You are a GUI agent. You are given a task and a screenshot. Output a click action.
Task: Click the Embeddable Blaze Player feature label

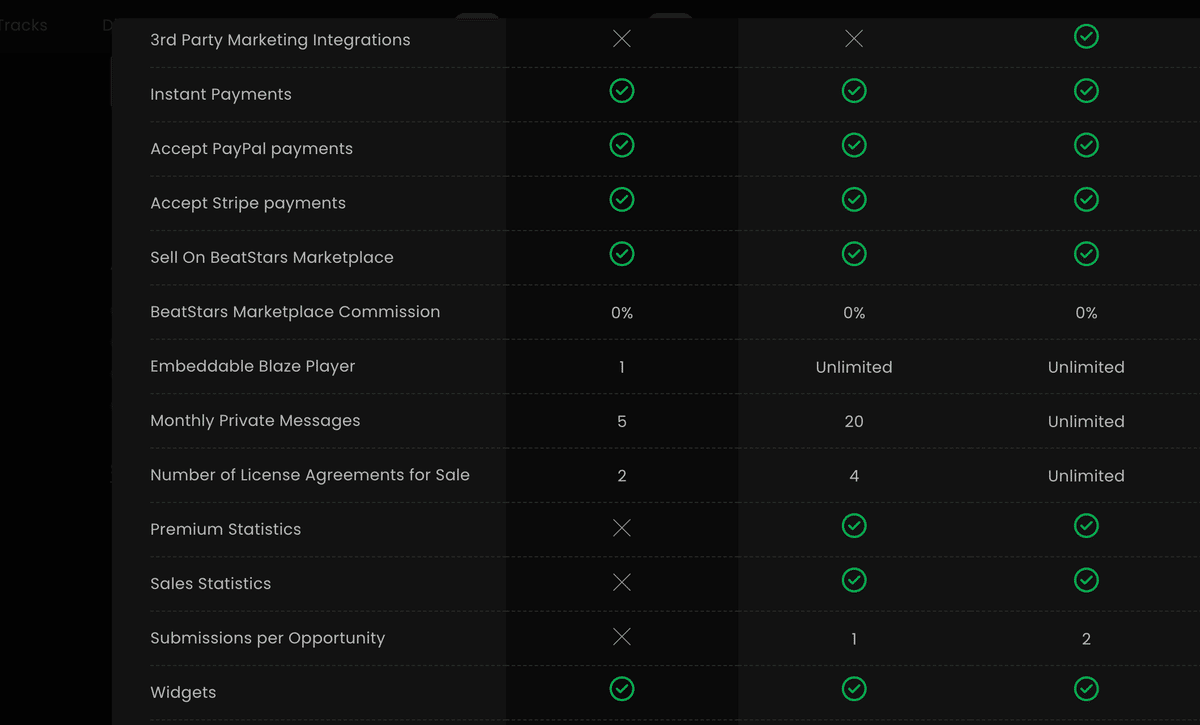[x=253, y=366]
